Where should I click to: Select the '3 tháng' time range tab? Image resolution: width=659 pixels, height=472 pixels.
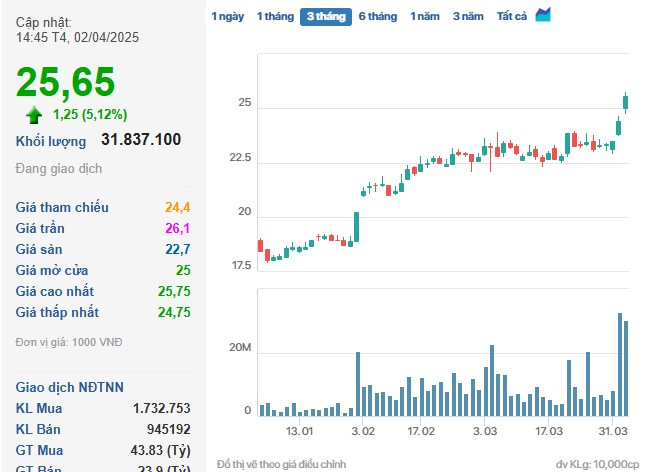326,17
